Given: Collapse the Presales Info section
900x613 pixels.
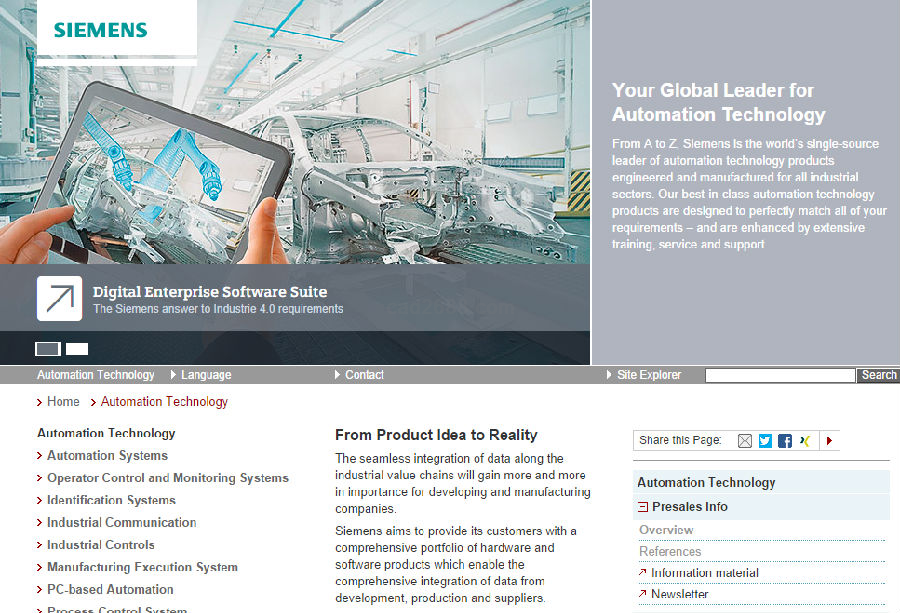Looking at the screenshot, I should click(x=643, y=507).
